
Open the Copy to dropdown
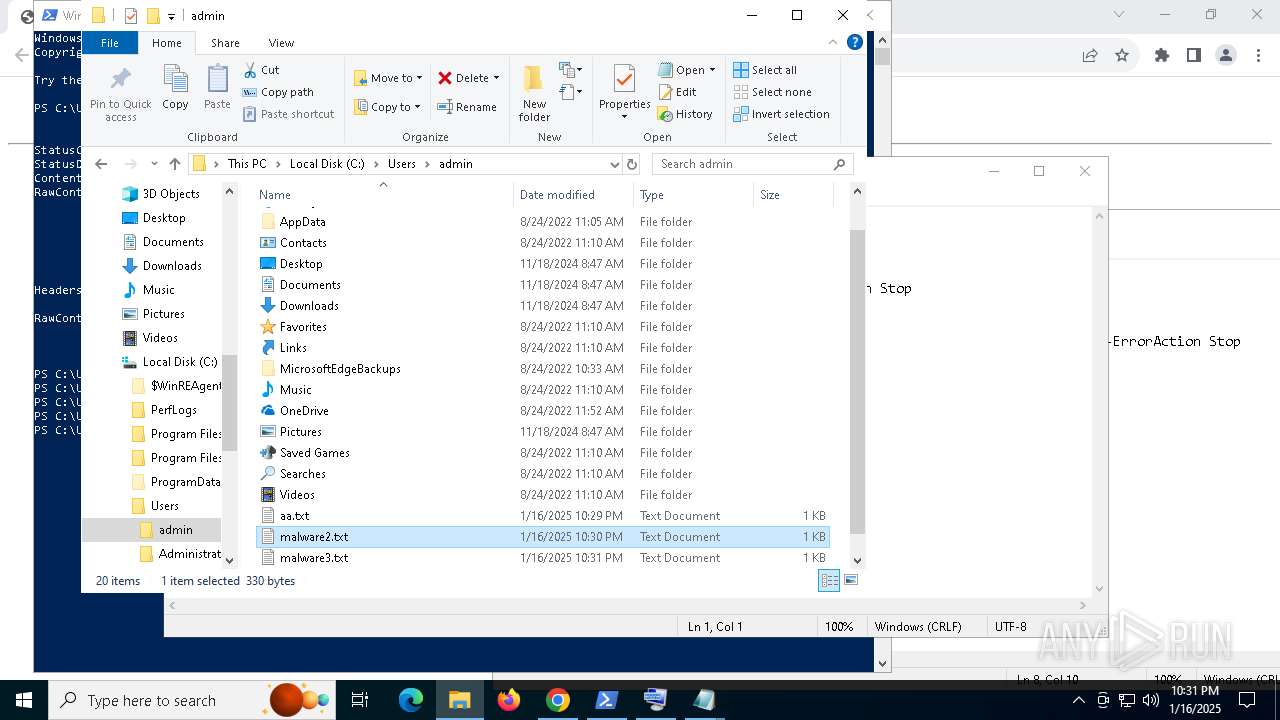(388, 107)
